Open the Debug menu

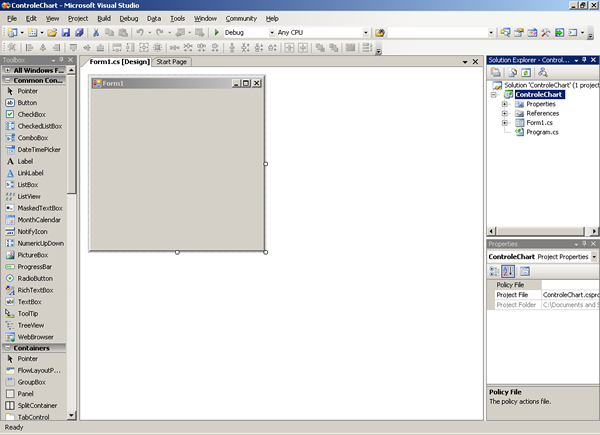tap(129, 18)
